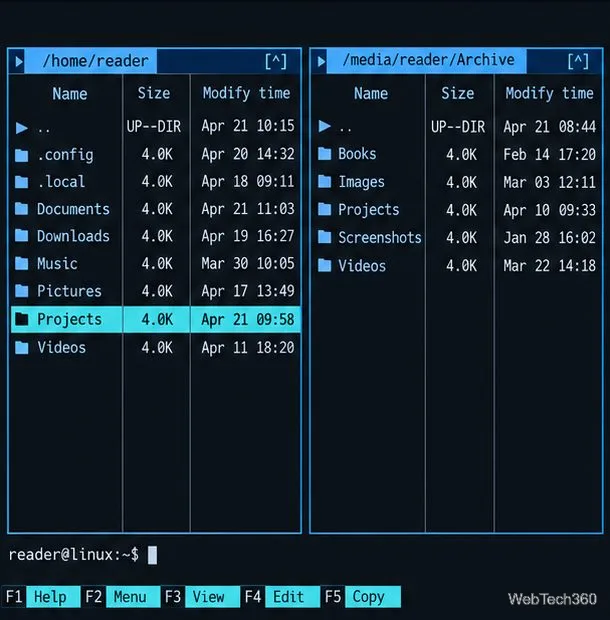
Task: Select the Screenshots folder name
Action: click(x=380, y=237)
